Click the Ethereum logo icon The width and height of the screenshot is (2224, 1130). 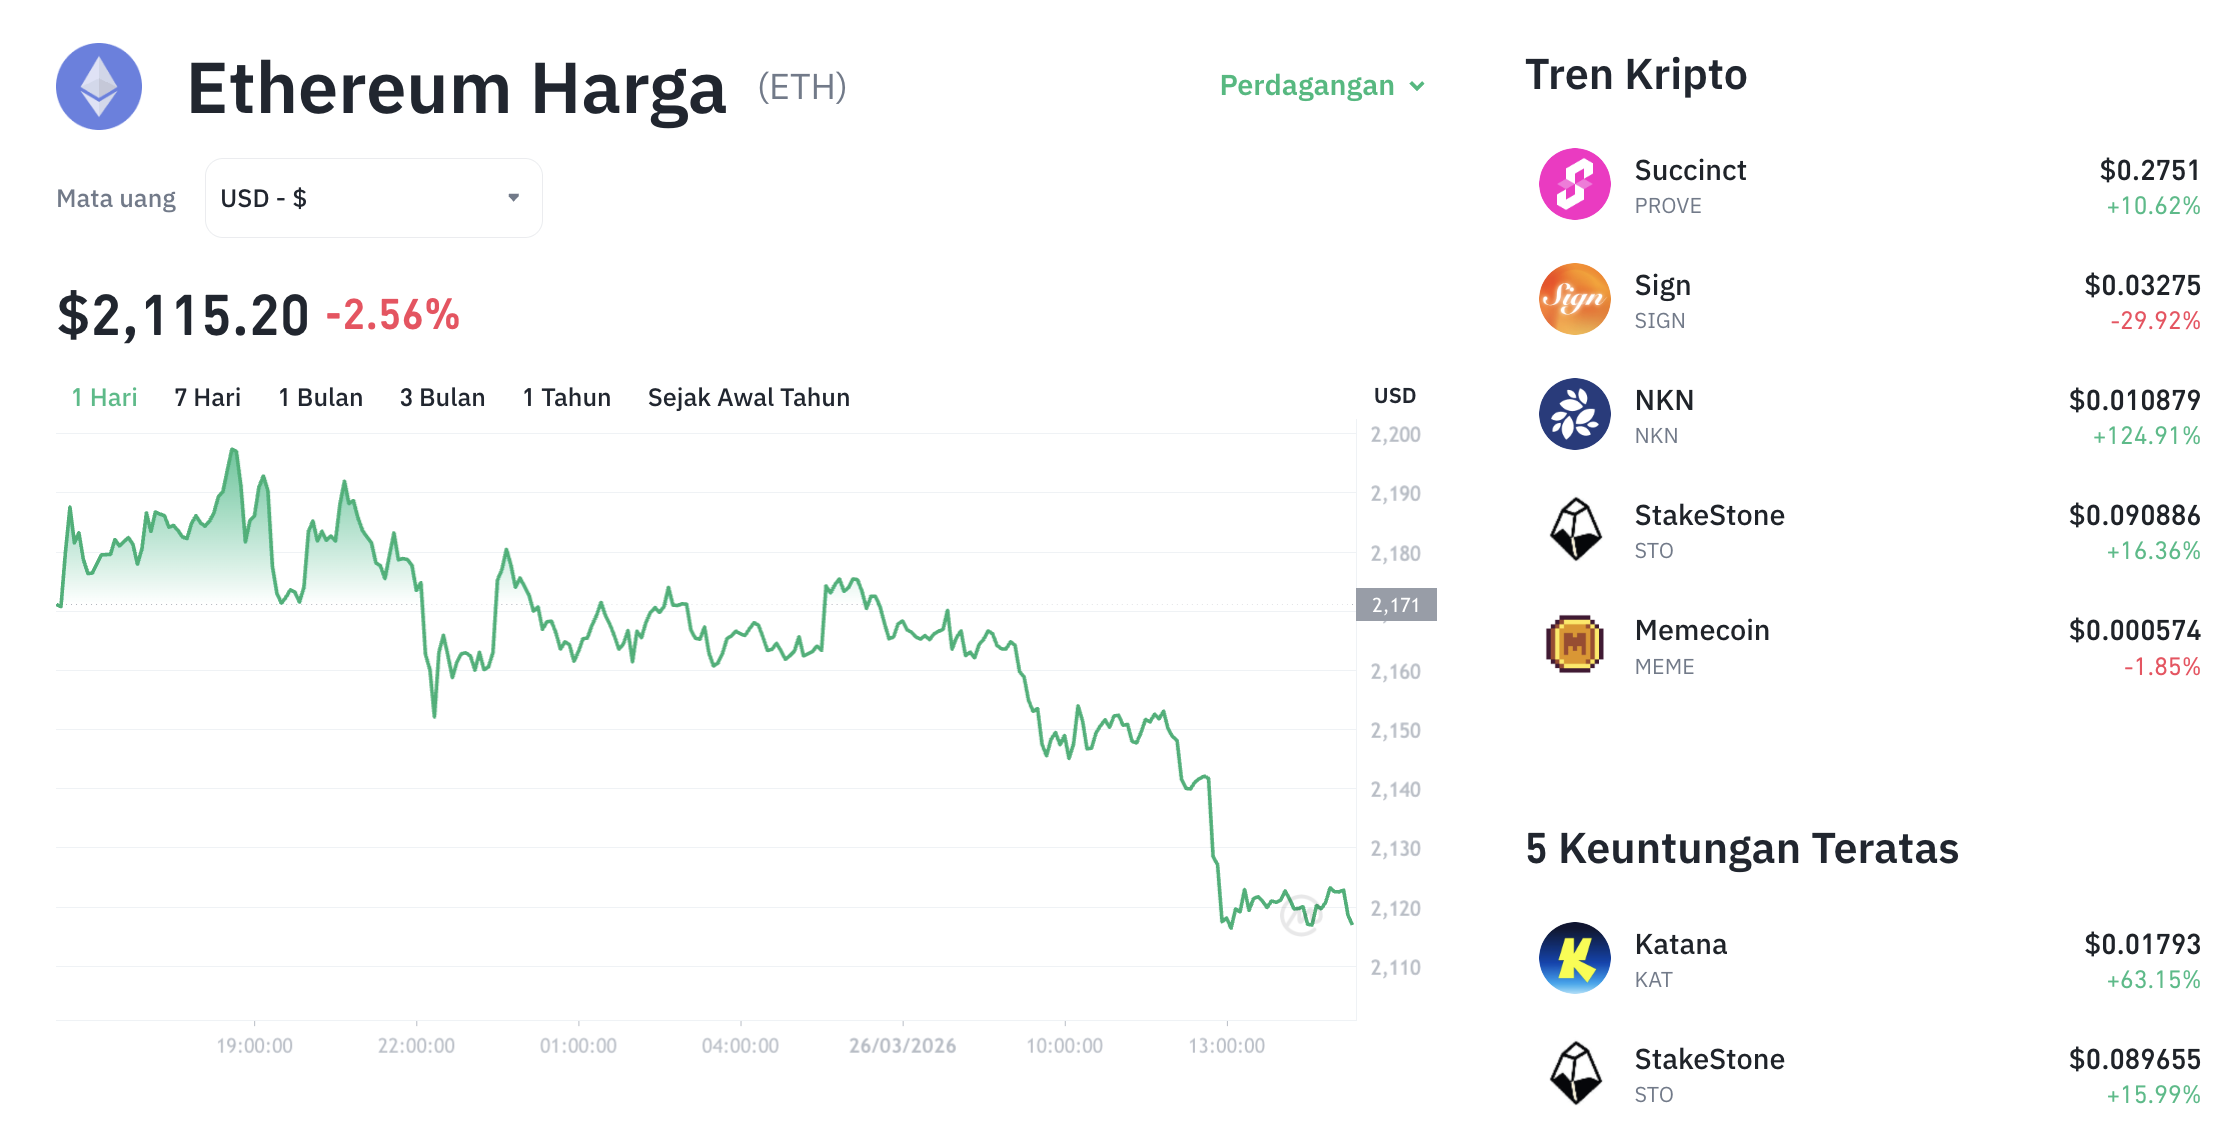(x=98, y=87)
